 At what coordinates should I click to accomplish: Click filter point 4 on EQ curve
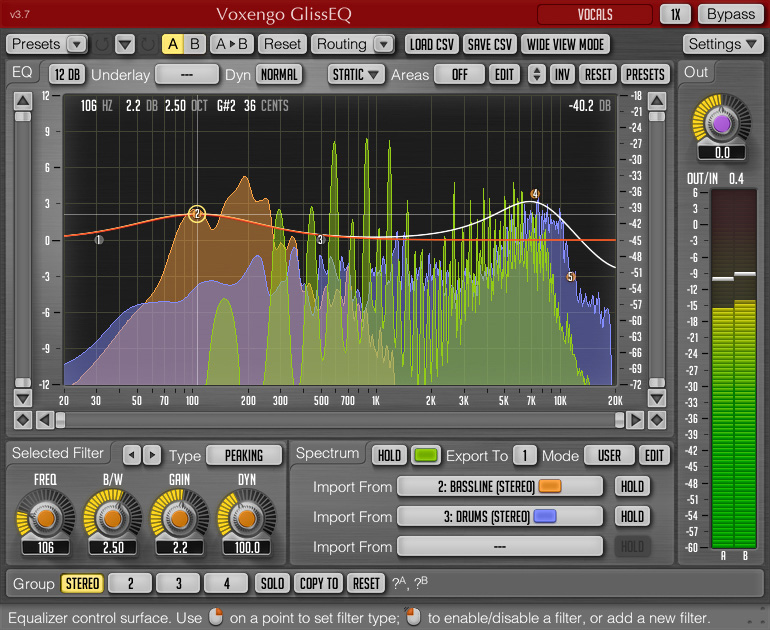point(535,194)
